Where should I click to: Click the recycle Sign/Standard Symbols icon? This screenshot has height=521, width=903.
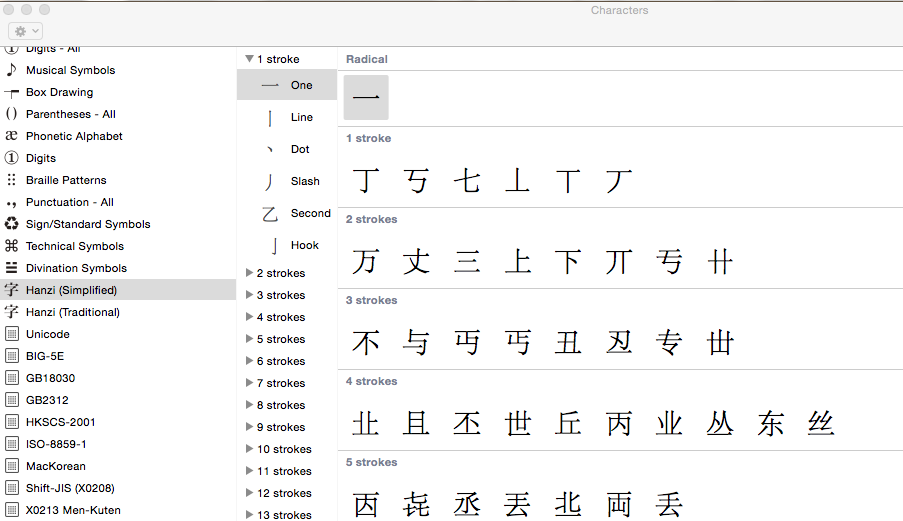pyautogui.click(x=12, y=224)
